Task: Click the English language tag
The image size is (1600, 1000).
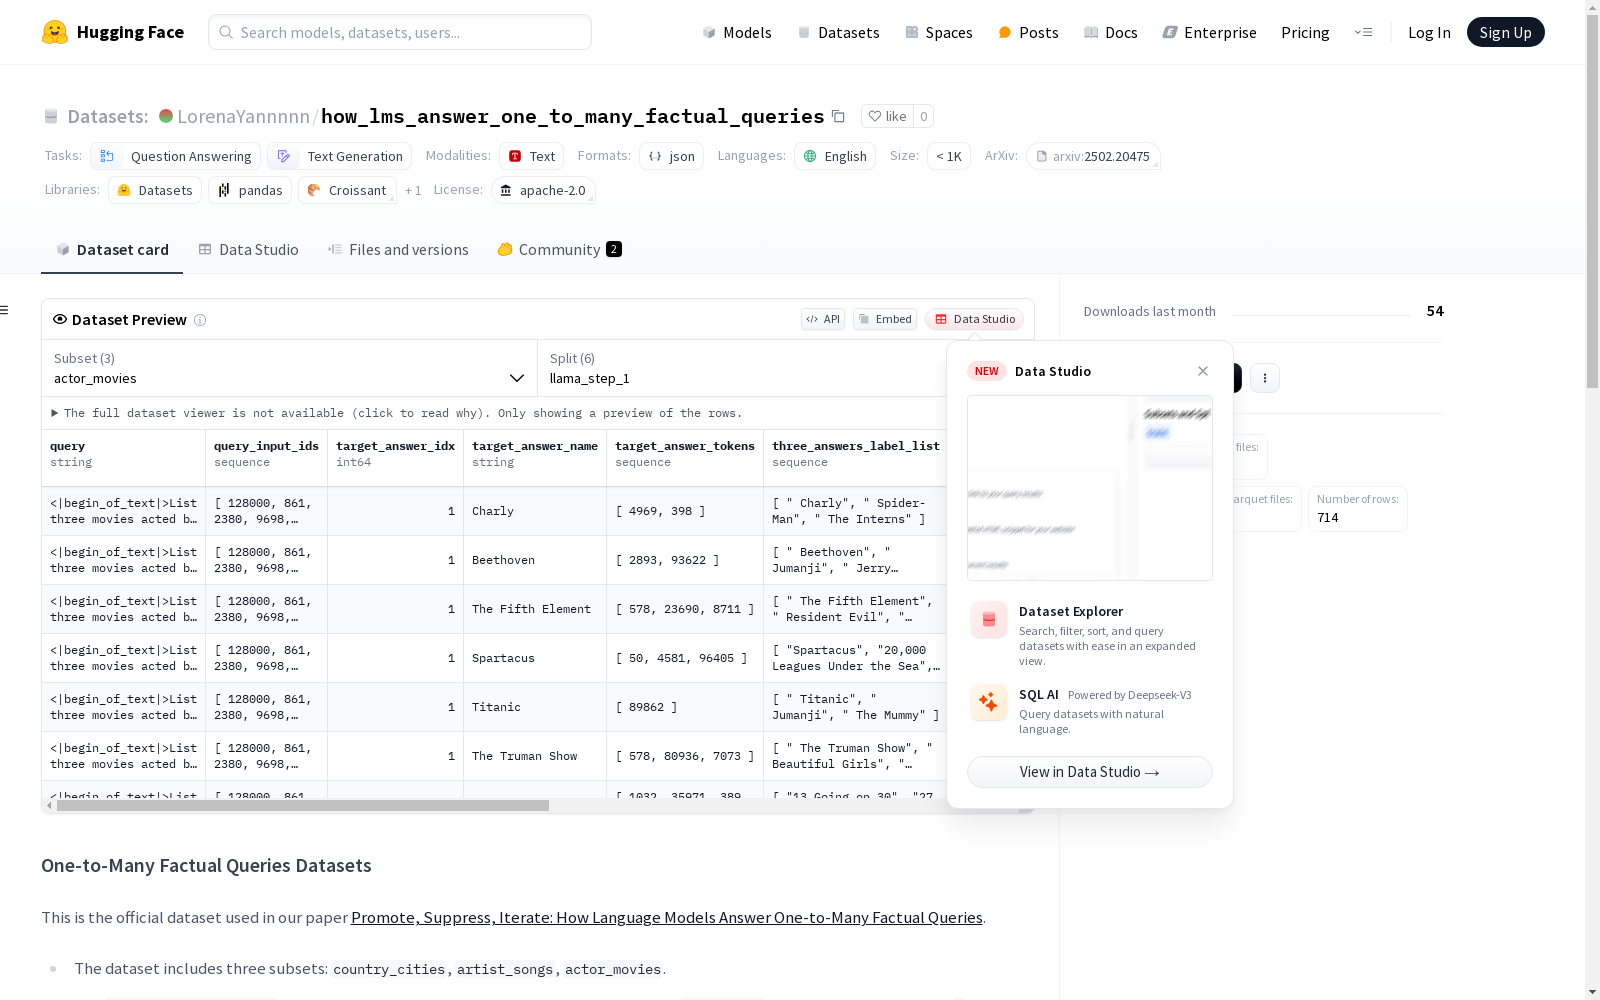Action: [835, 156]
